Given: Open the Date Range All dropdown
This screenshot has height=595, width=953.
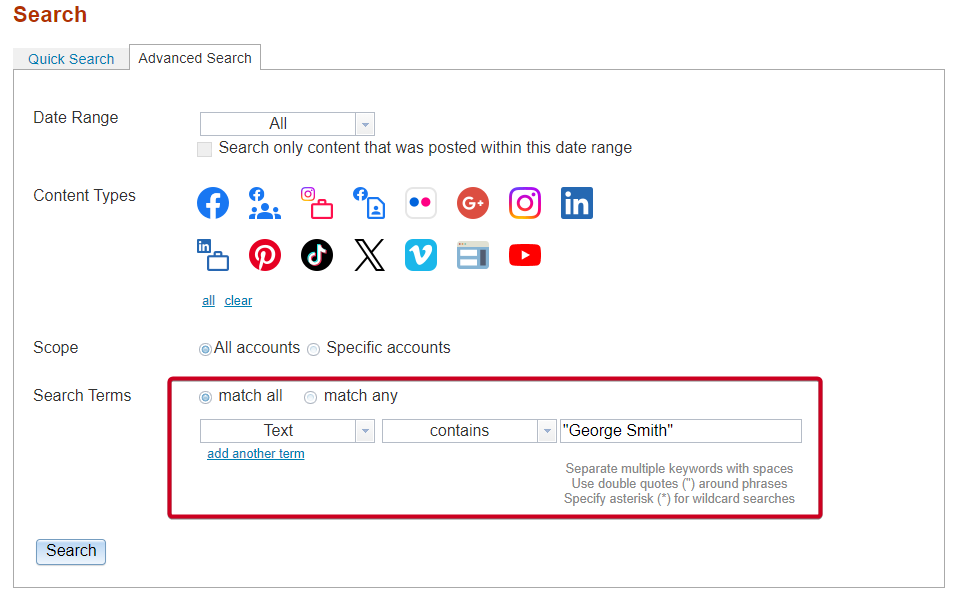Looking at the screenshot, I should point(287,124).
